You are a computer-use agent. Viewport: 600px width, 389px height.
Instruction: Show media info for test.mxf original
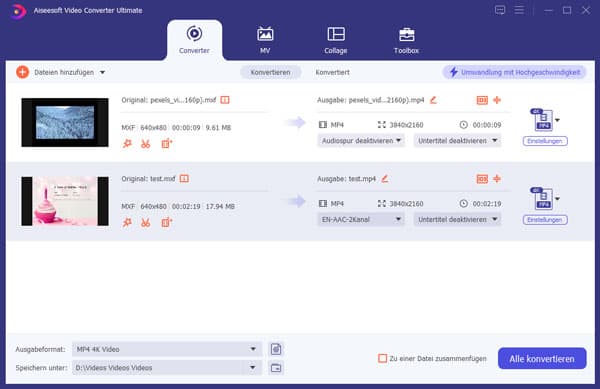pos(184,179)
